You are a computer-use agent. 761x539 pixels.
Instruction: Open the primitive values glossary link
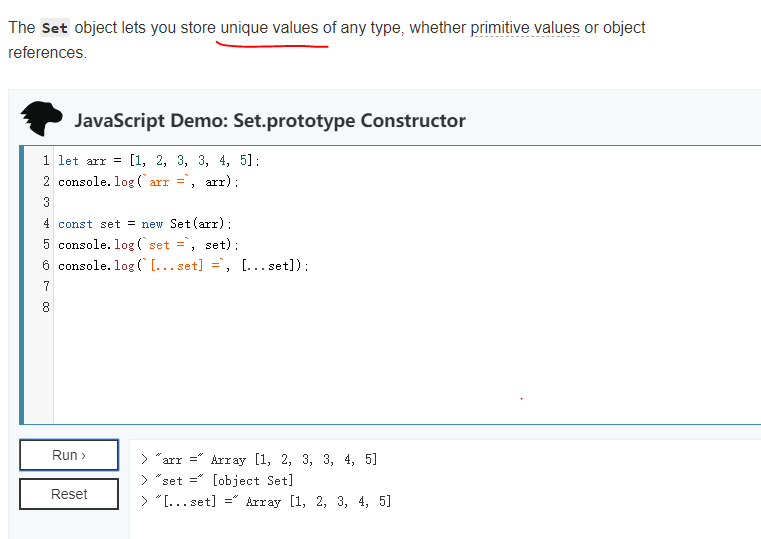pyautogui.click(x=525, y=28)
